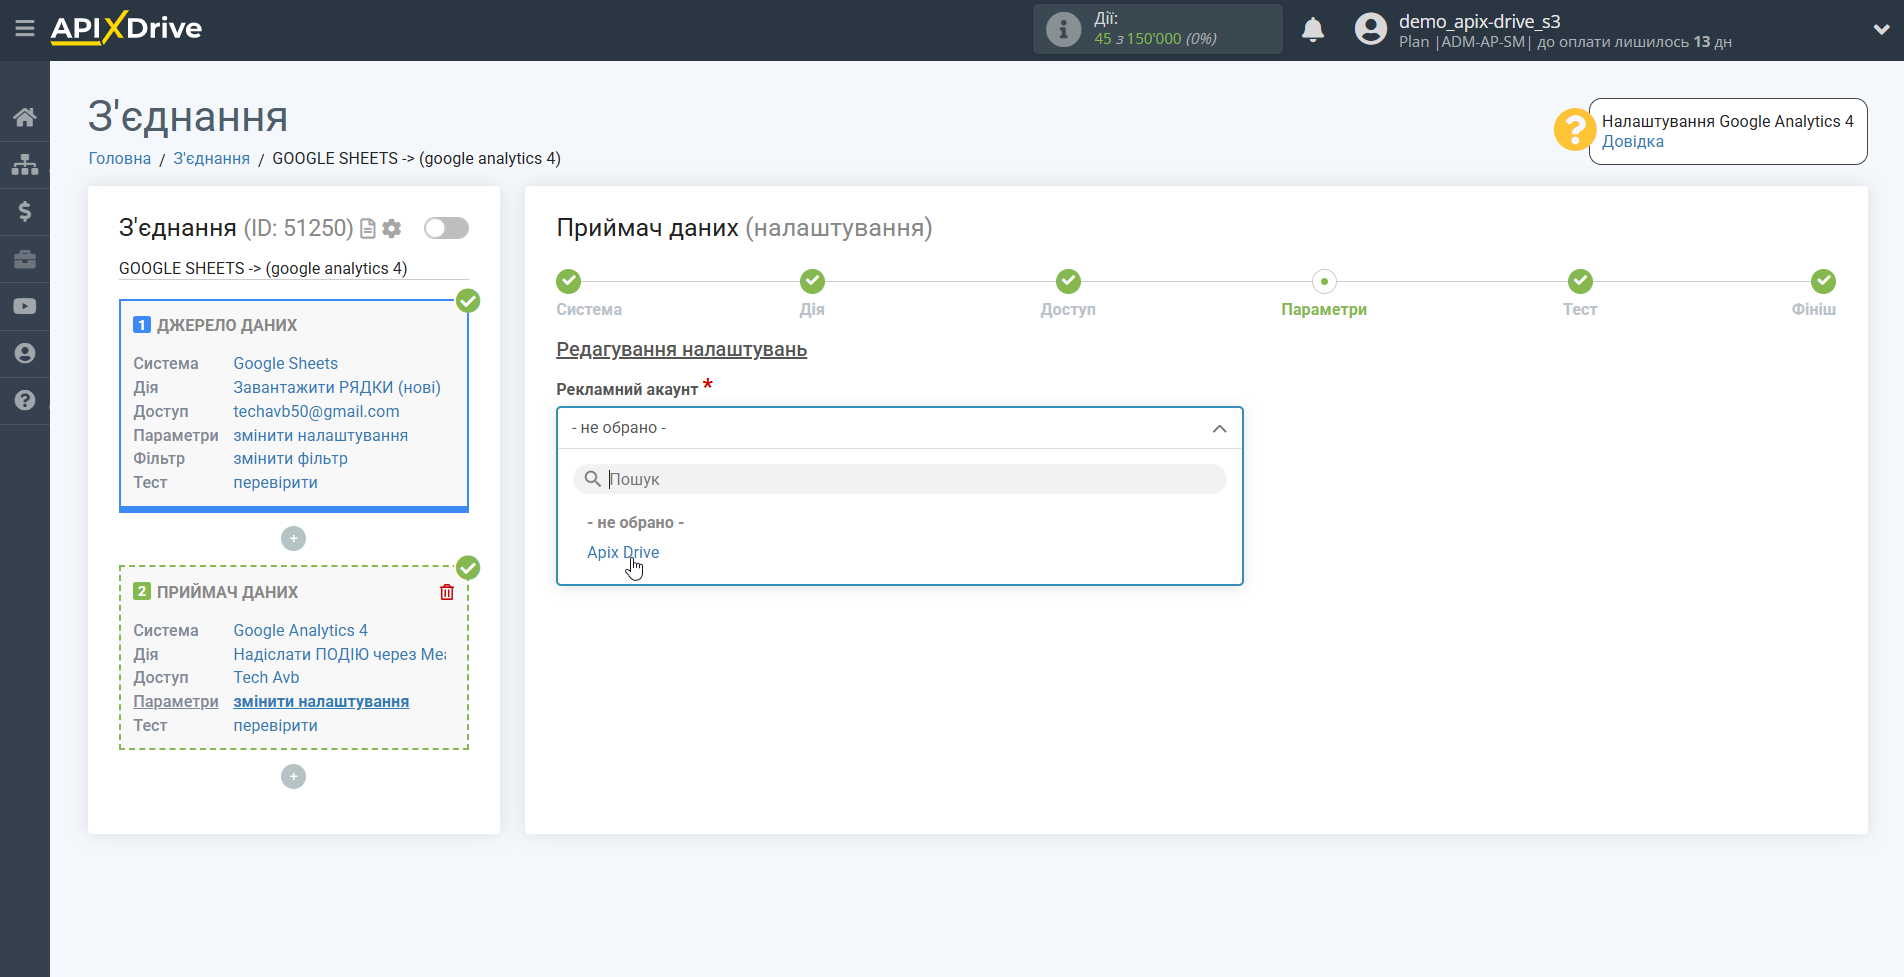
Task: Click the Редагування налаштувань heading
Action: 681,350
